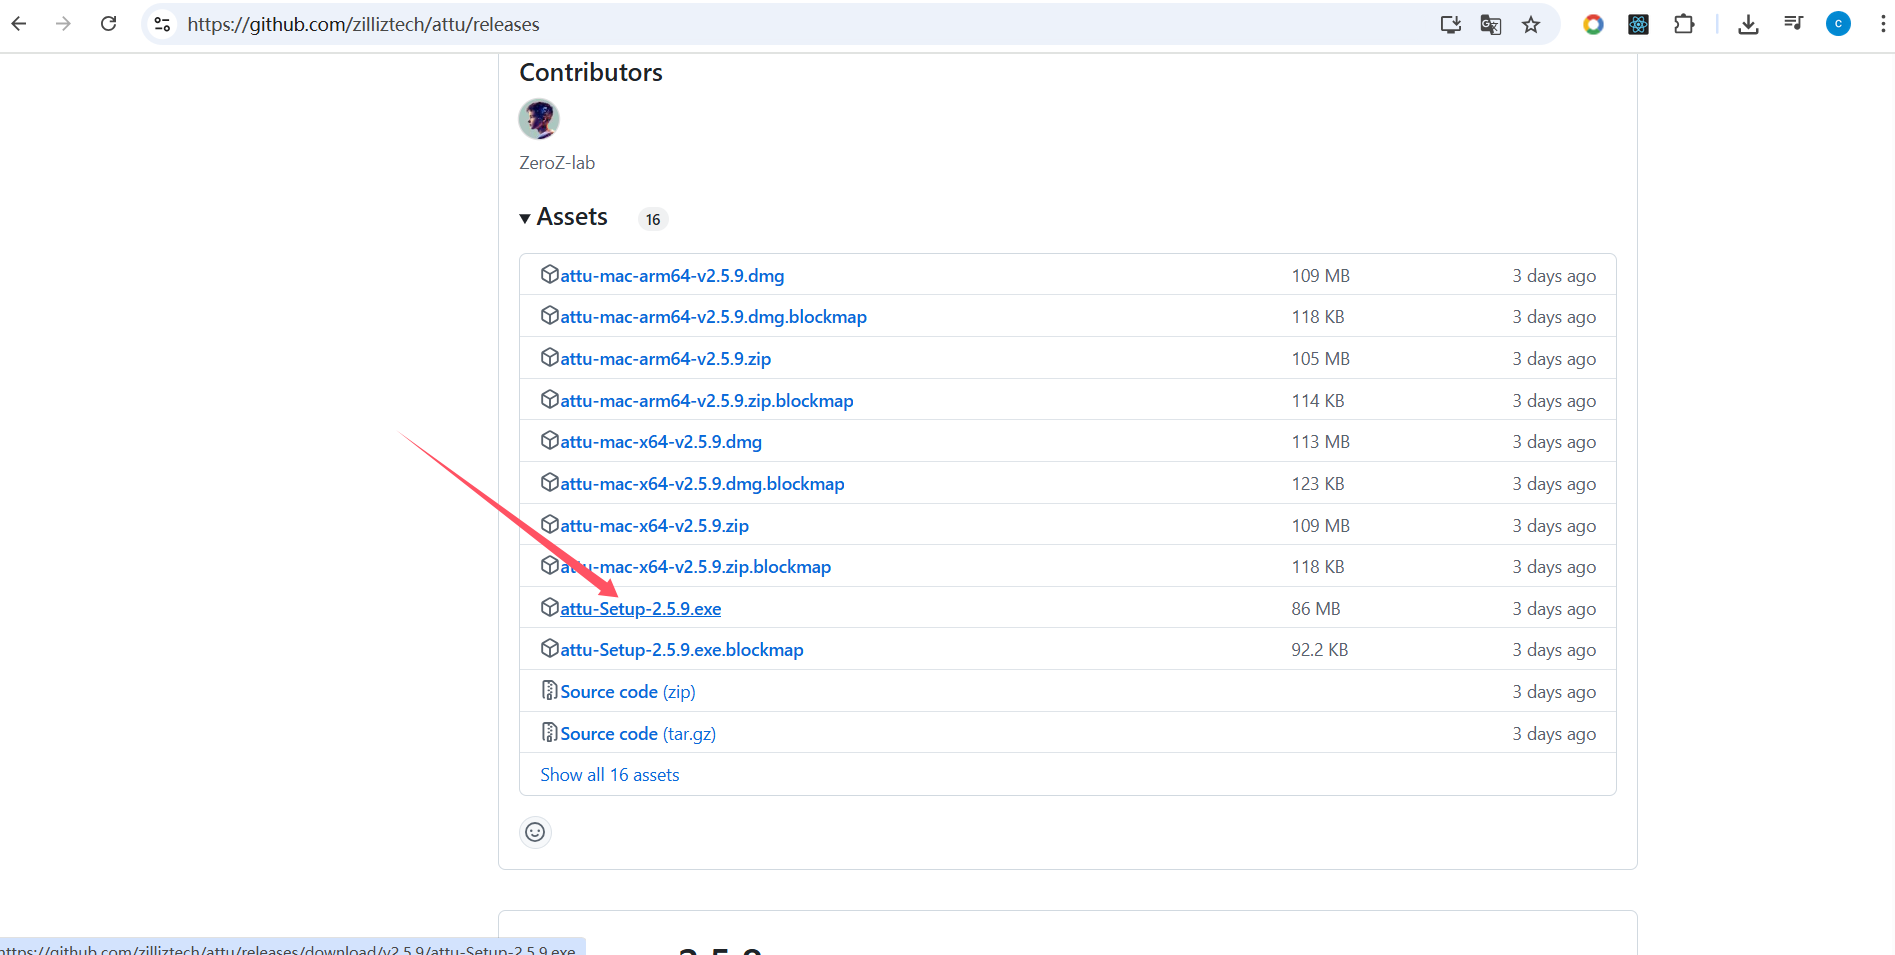Go forward in browser history

[x=64, y=24]
